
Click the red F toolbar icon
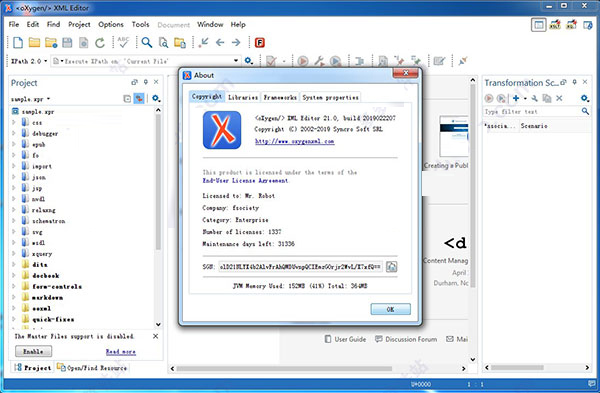pos(260,42)
